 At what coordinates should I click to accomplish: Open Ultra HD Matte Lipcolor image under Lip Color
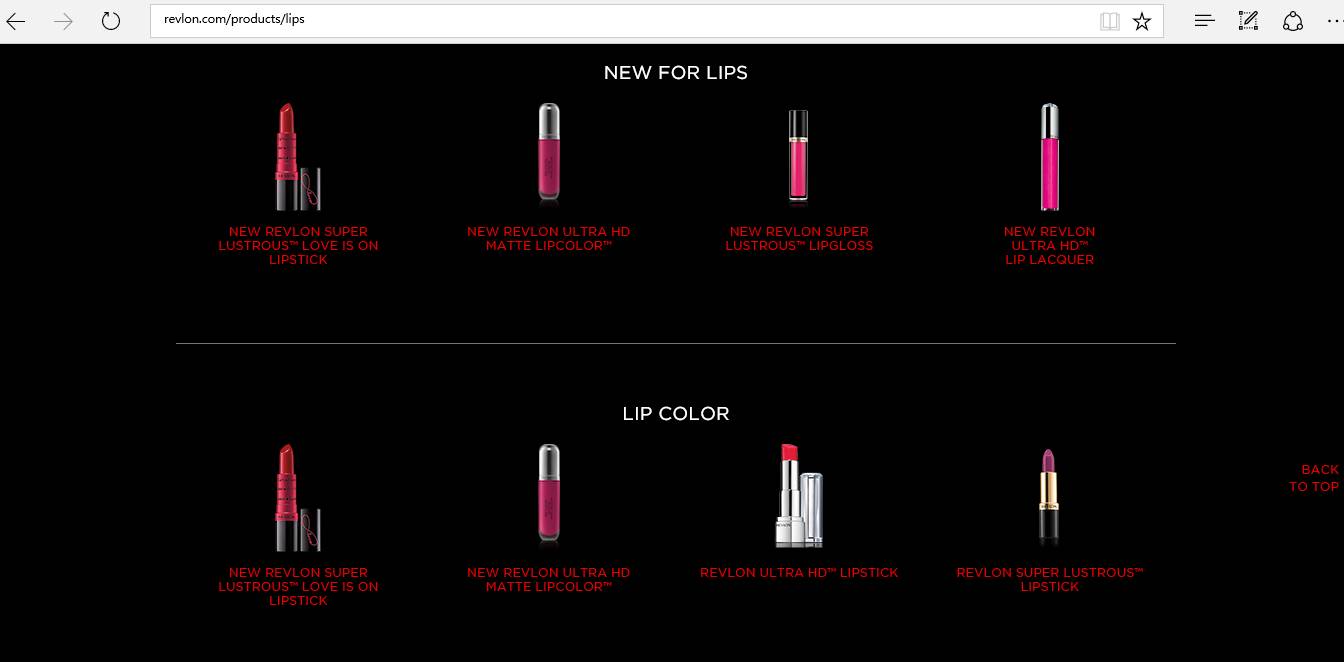click(x=548, y=495)
